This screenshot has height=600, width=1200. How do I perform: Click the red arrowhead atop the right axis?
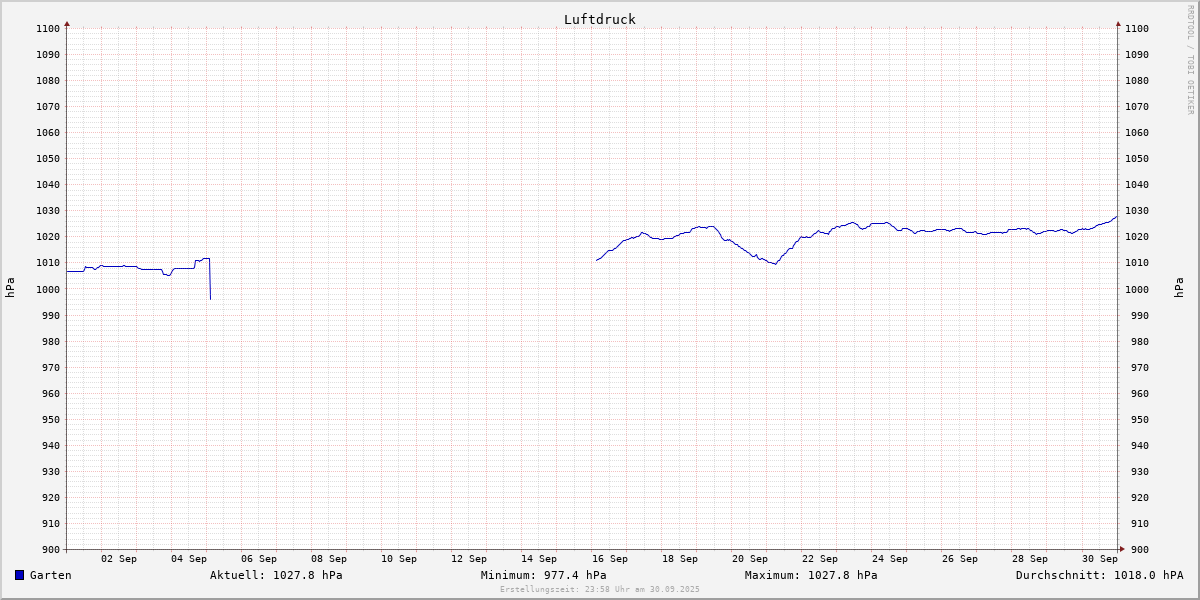[1118, 23]
